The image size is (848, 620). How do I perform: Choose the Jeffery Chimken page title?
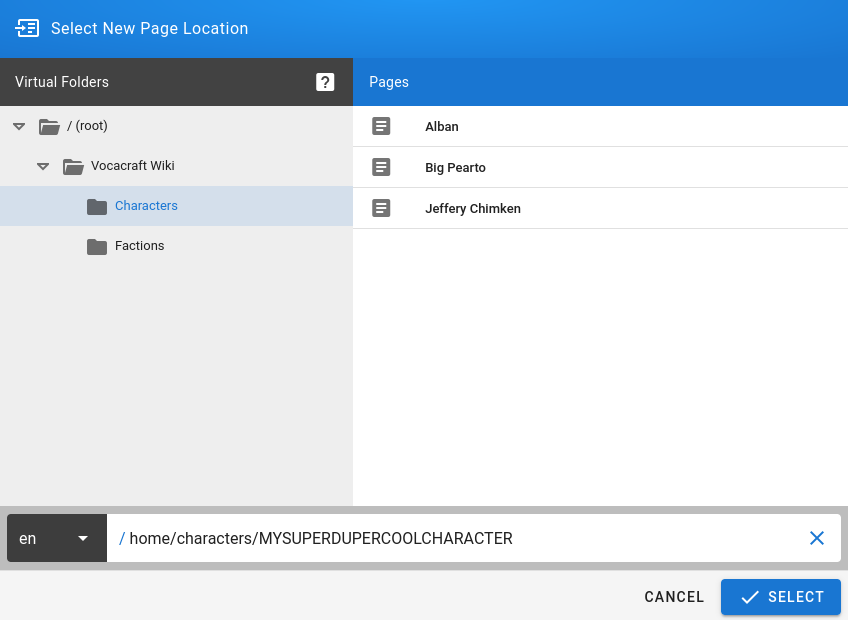472,209
